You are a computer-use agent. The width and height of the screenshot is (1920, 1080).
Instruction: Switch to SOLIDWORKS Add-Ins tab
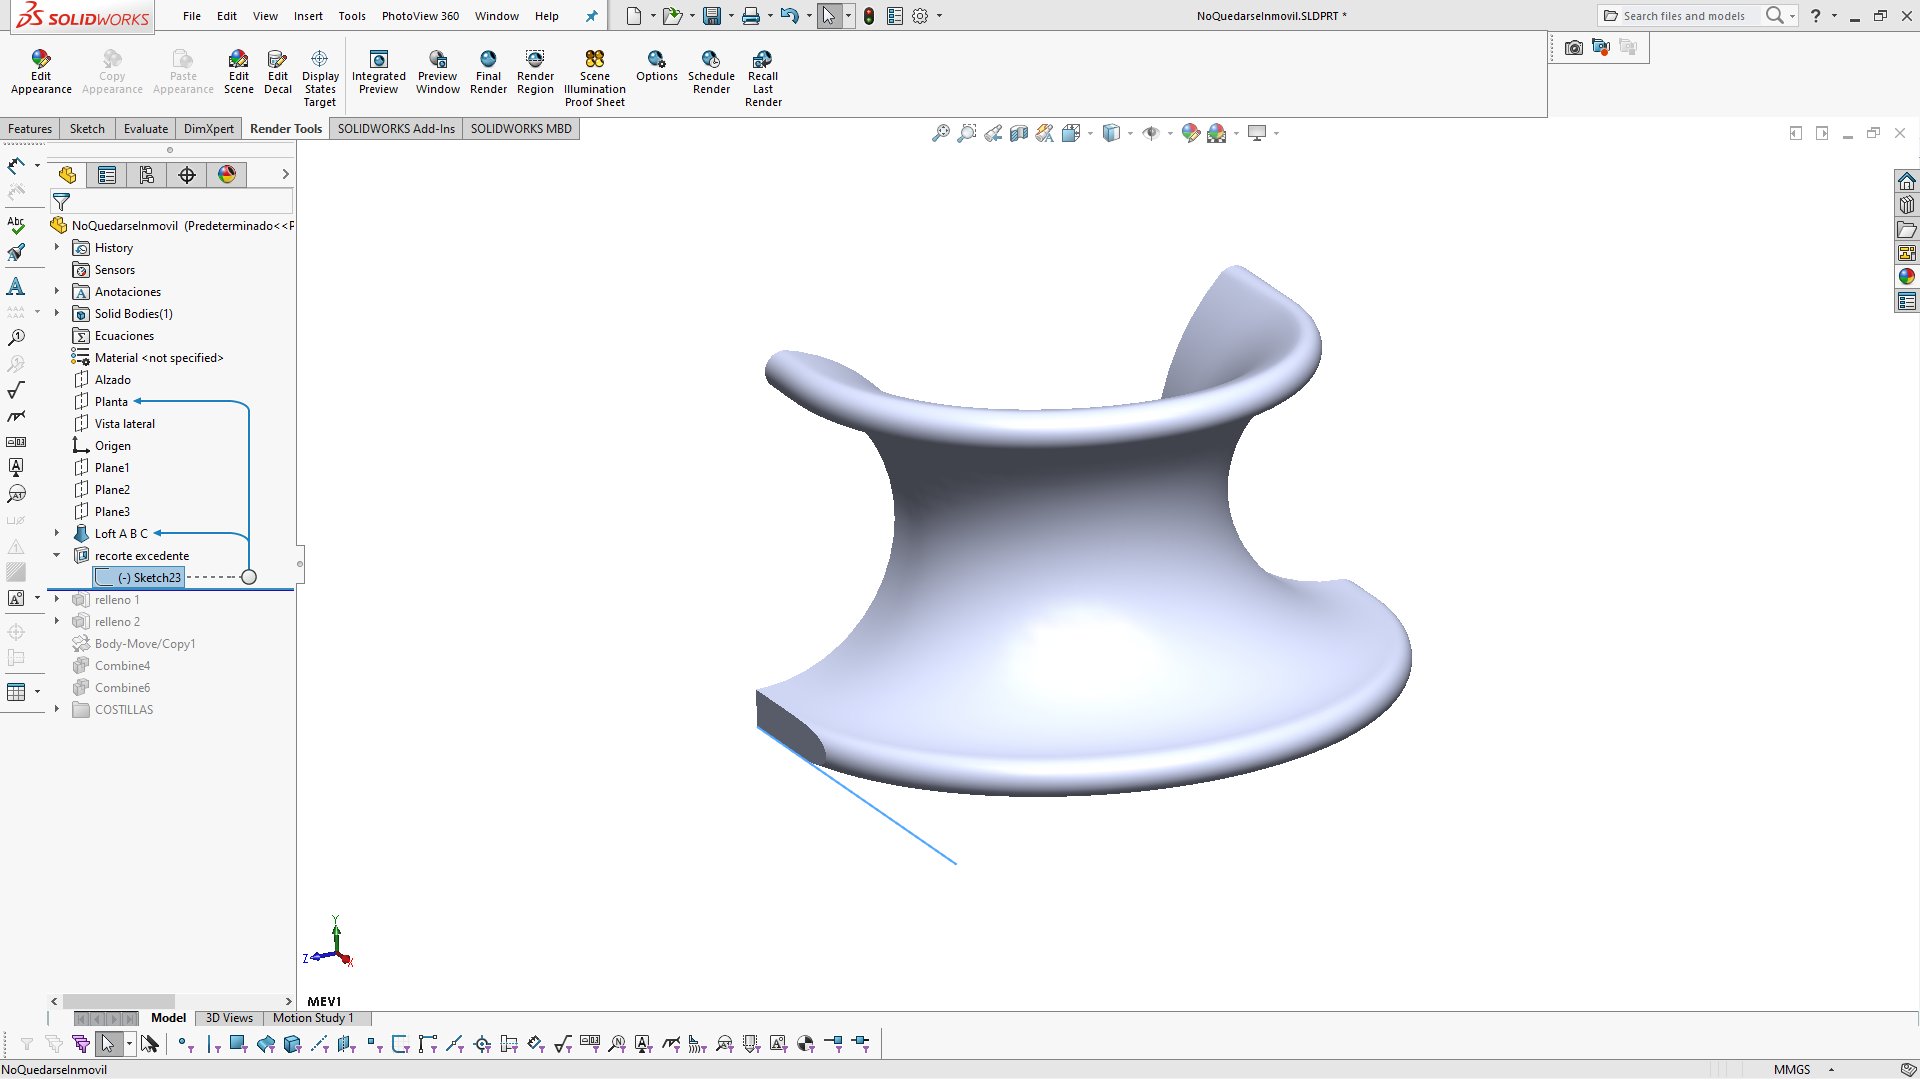(396, 129)
